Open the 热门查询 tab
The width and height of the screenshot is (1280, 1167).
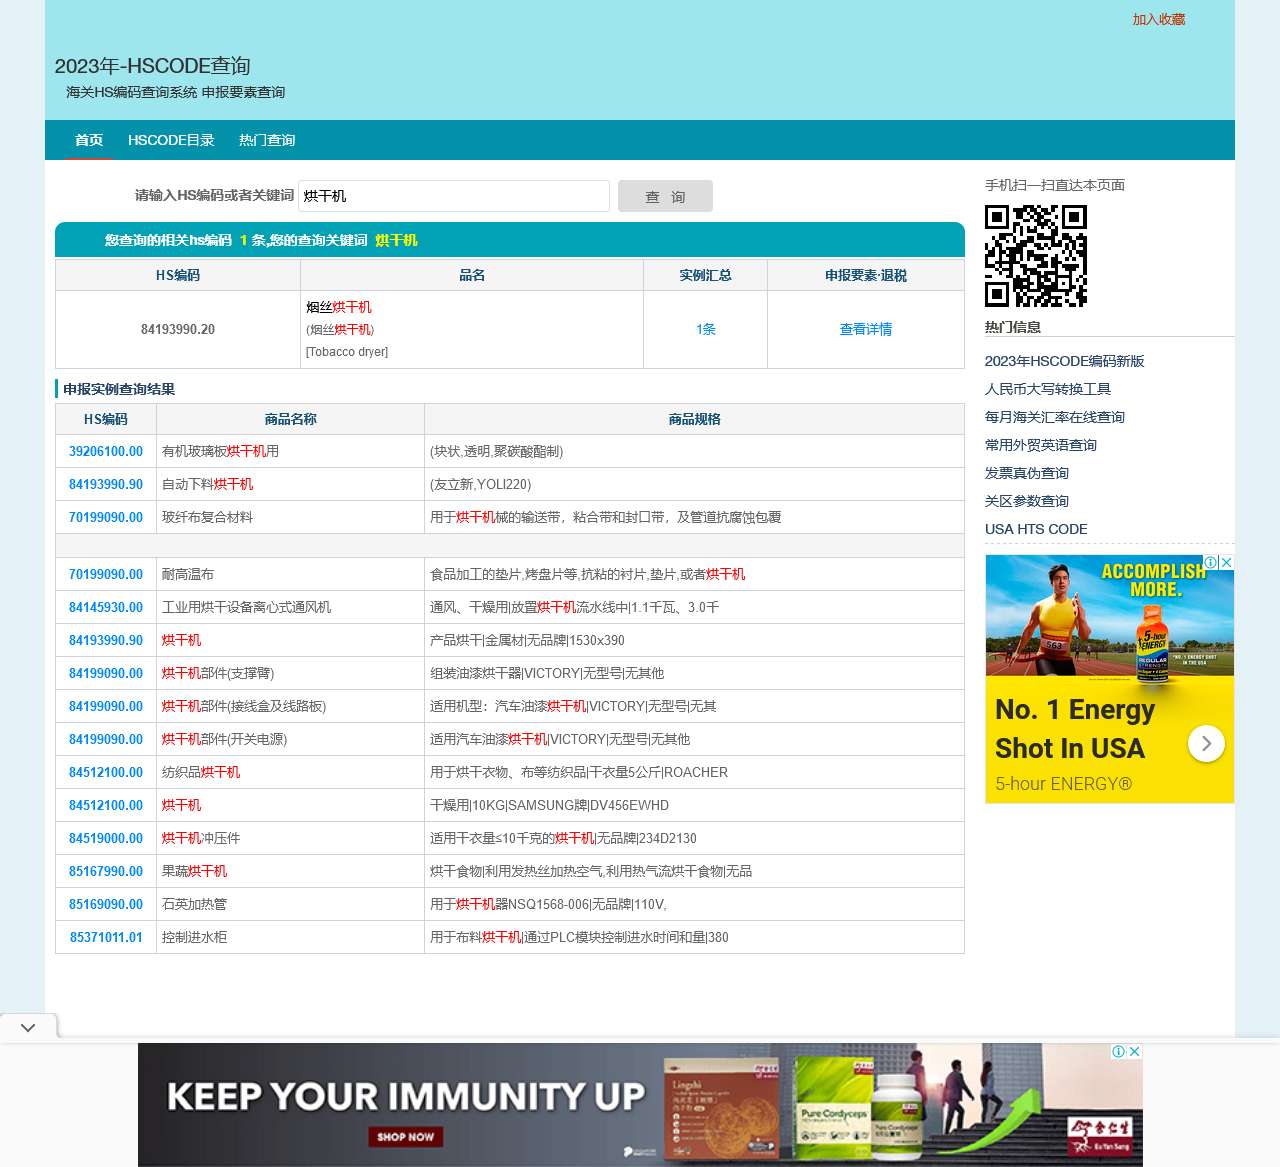267,140
